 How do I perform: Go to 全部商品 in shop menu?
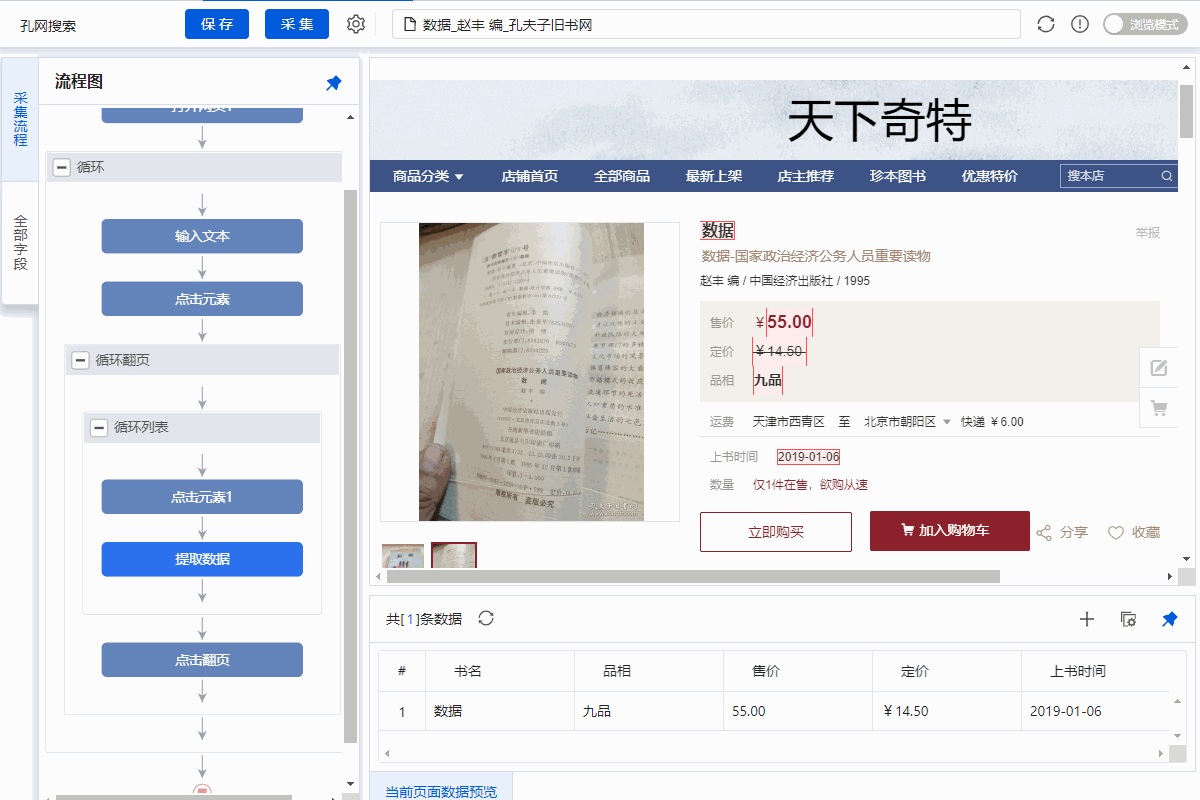tap(621, 176)
